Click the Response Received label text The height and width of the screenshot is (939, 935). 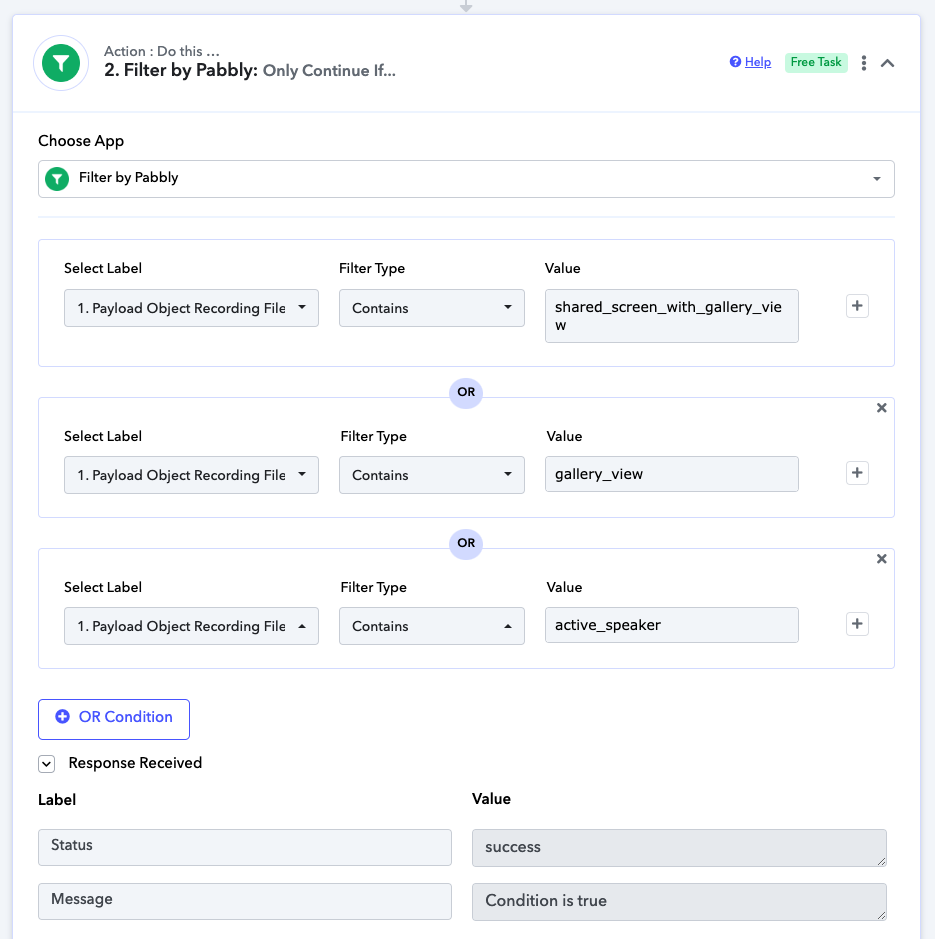pos(135,763)
